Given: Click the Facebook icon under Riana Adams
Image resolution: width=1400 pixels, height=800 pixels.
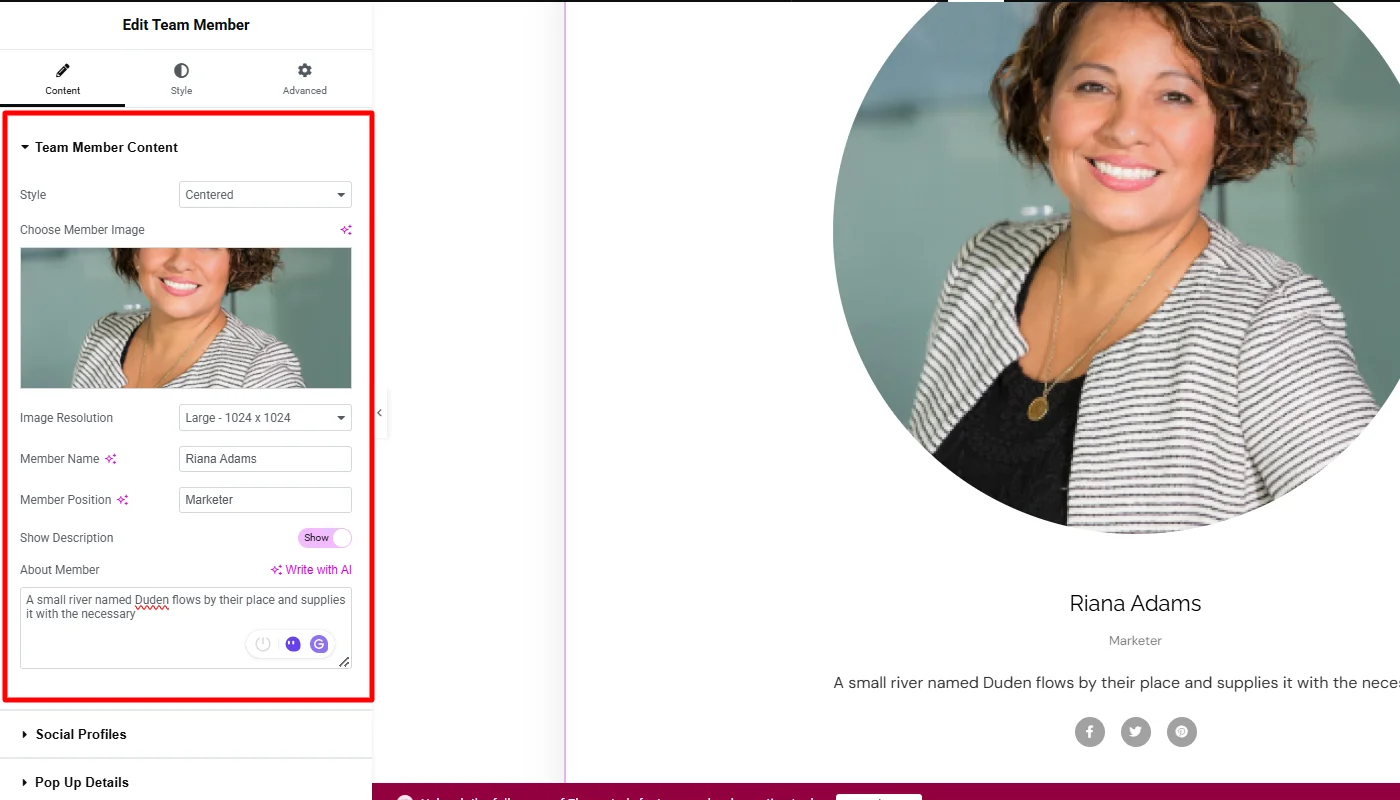Looking at the screenshot, I should pos(1090,732).
